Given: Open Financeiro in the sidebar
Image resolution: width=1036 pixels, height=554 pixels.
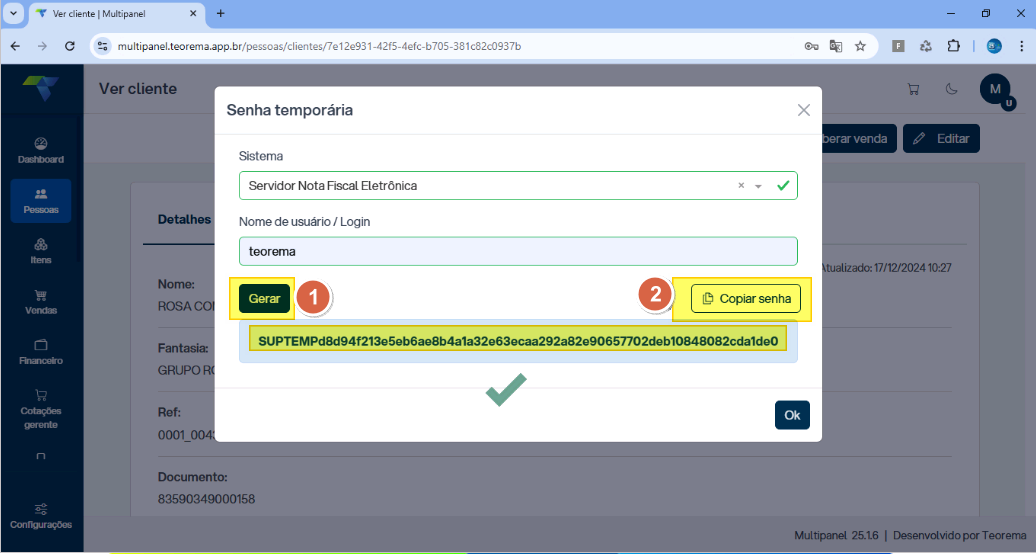Looking at the screenshot, I should coord(41,352).
